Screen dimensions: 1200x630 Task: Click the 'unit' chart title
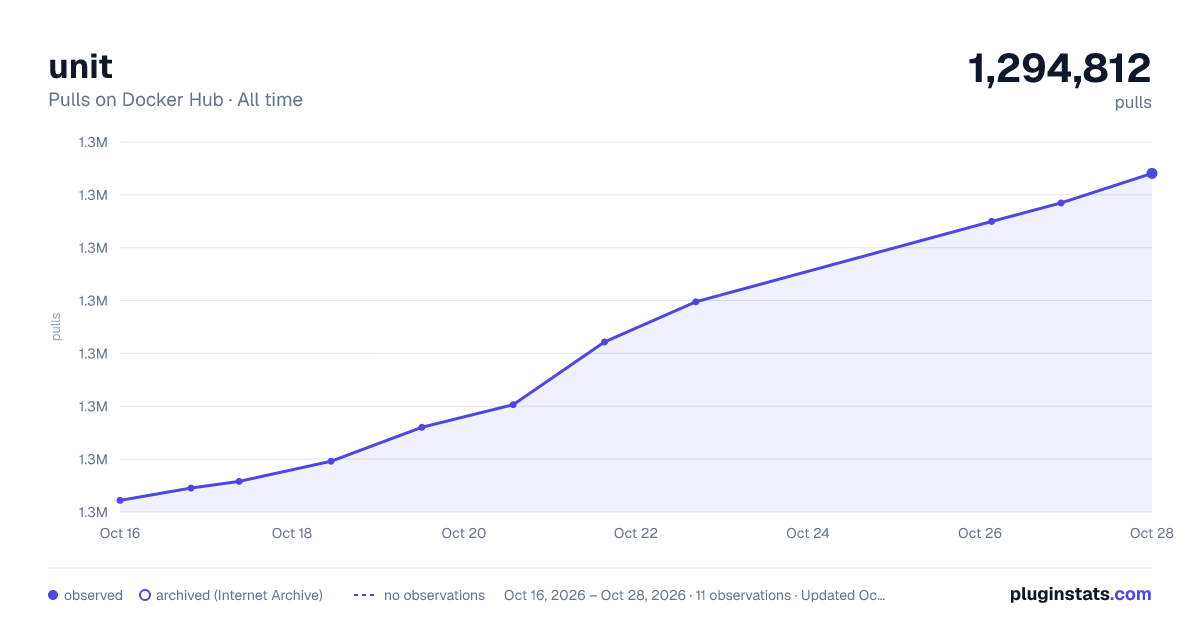tap(80, 67)
